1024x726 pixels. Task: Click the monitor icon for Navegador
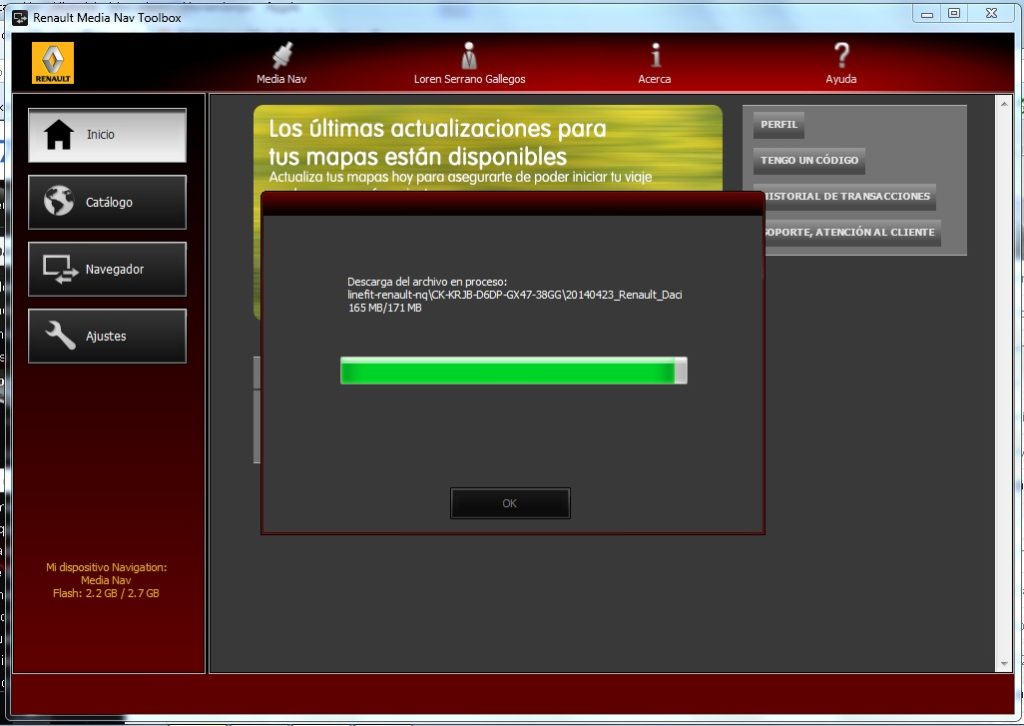pos(59,269)
